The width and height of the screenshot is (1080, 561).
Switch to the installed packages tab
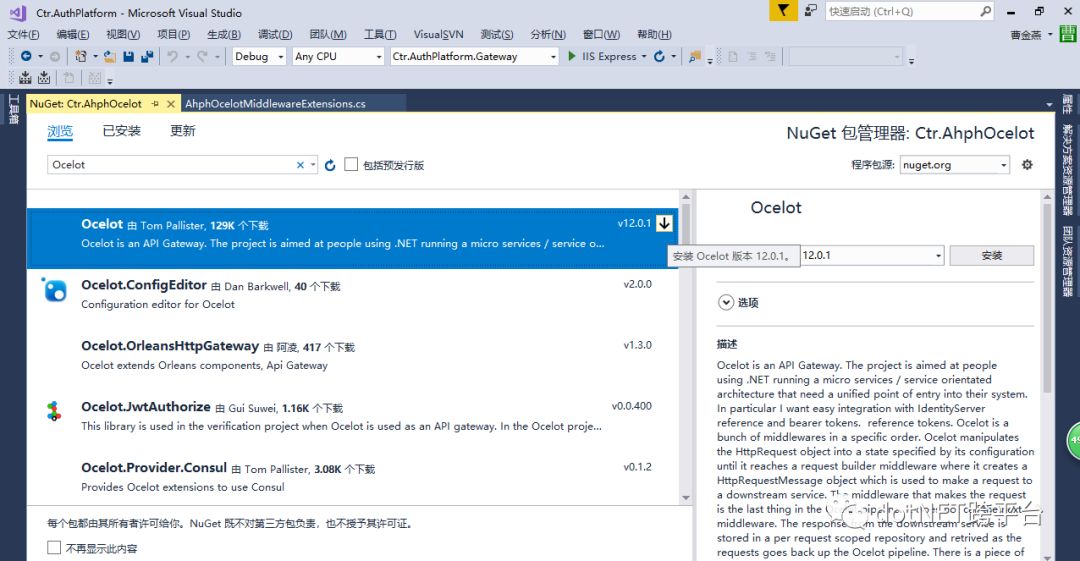tap(122, 131)
